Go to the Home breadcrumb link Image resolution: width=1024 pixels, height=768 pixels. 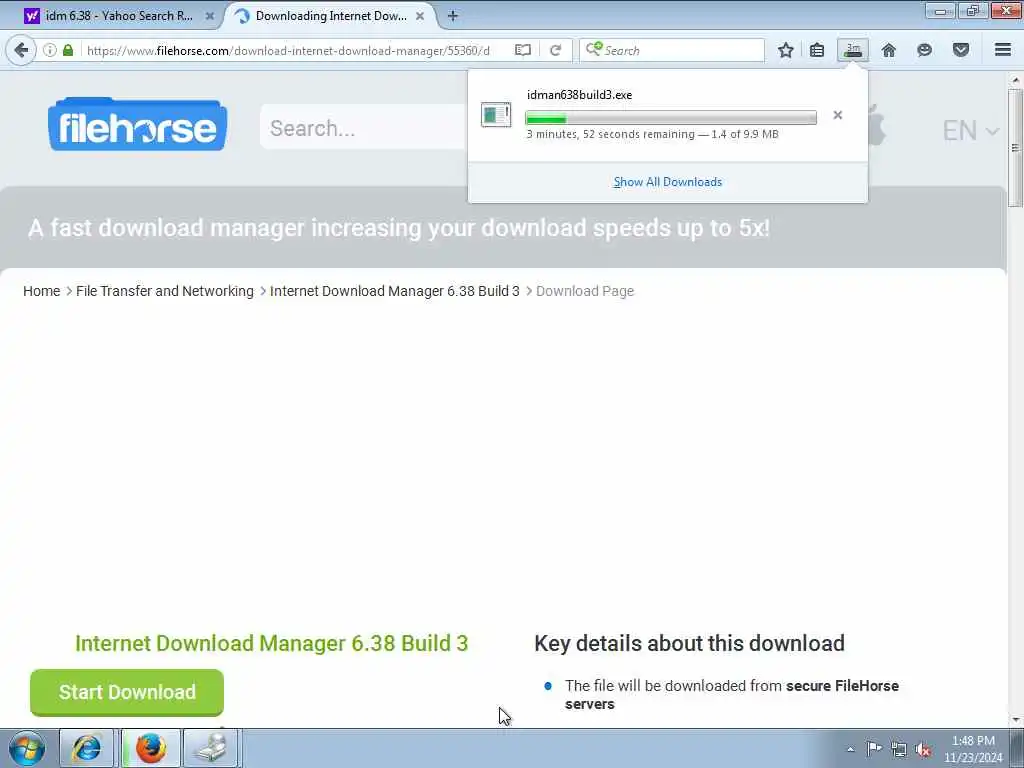(41, 291)
